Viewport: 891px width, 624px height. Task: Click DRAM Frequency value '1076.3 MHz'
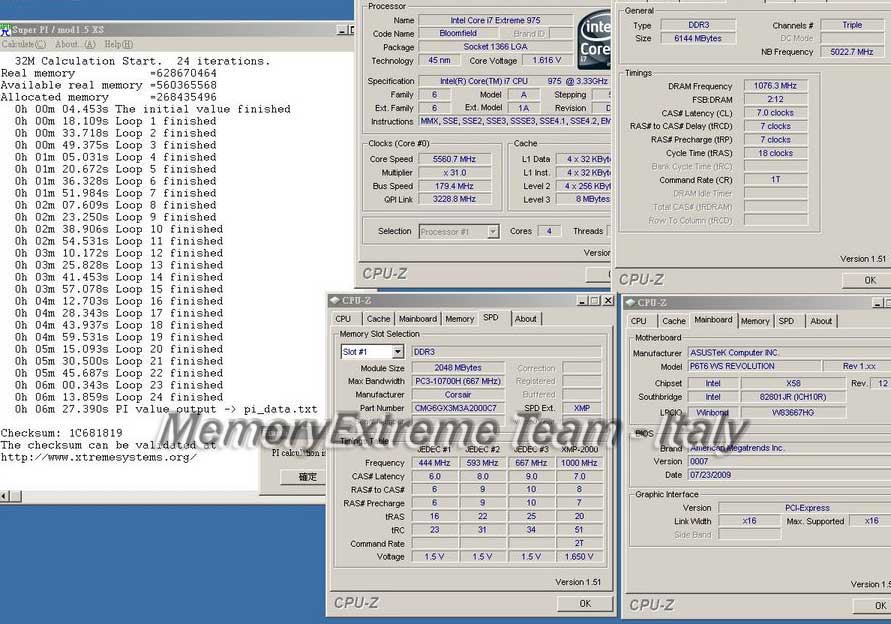click(x=776, y=86)
